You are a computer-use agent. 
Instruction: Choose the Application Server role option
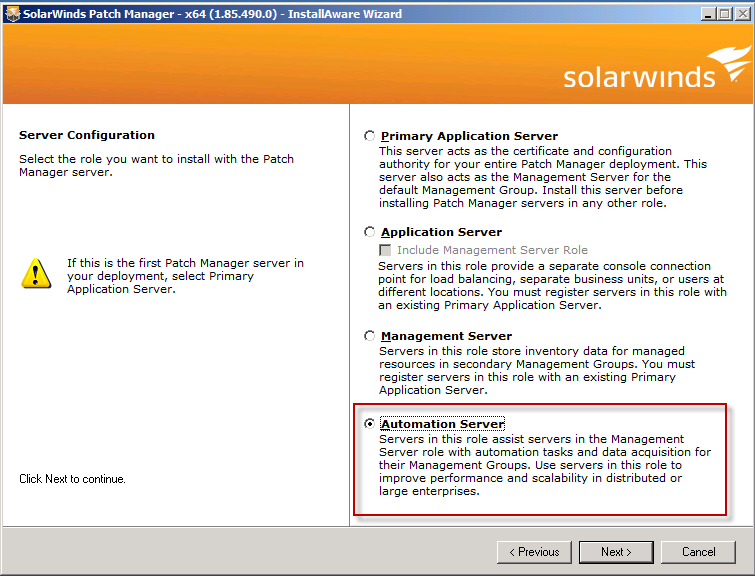pyautogui.click(x=369, y=232)
